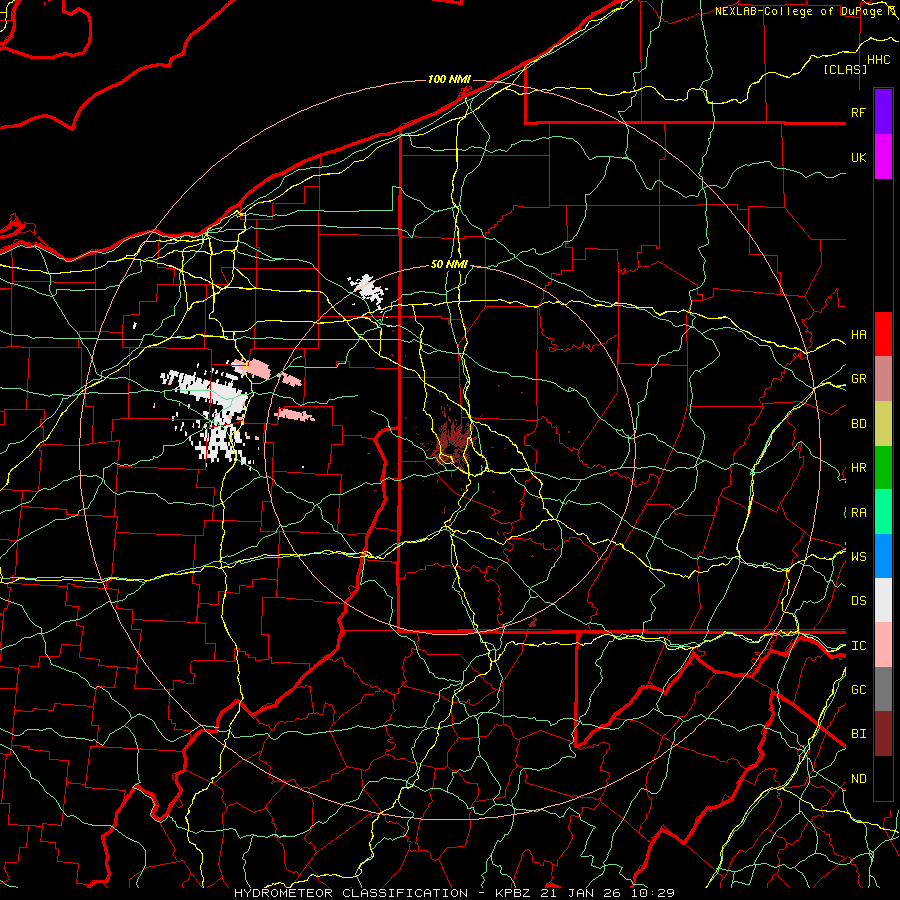Image resolution: width=900 pixels, height=900 pixels.
Task: Click the ND black legend swatch
Action: (883, 778)
